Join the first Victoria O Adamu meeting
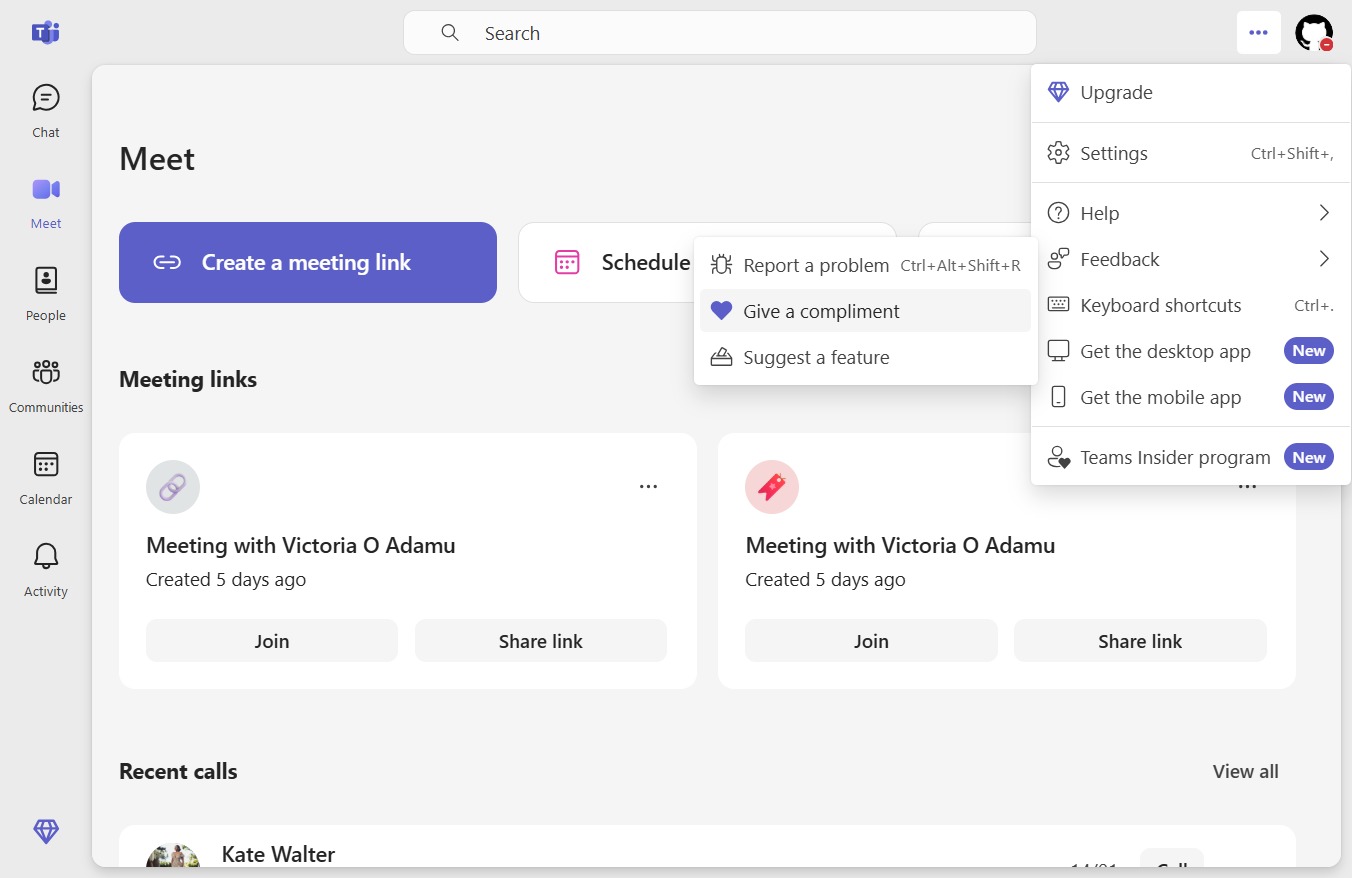Screen dimensions: 1352x878 pos(272,641)
